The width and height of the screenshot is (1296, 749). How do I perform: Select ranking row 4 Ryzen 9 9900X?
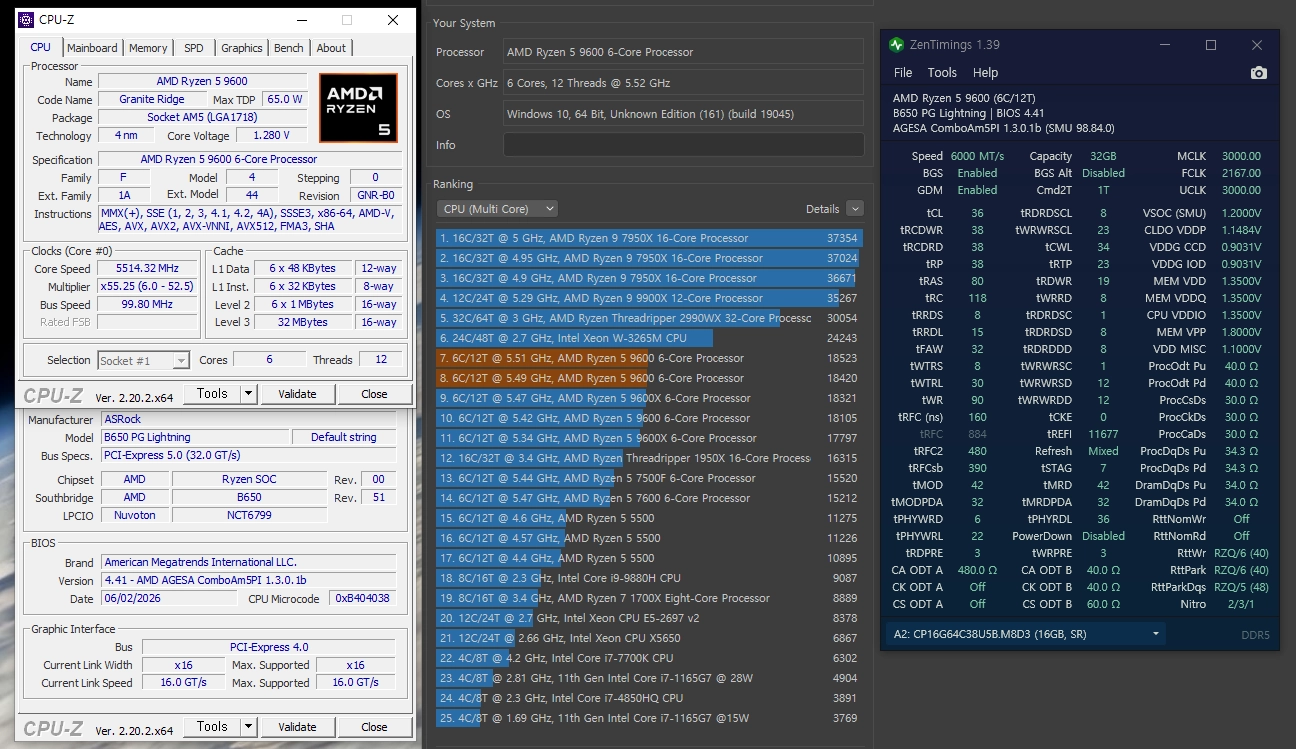[649, 298]
